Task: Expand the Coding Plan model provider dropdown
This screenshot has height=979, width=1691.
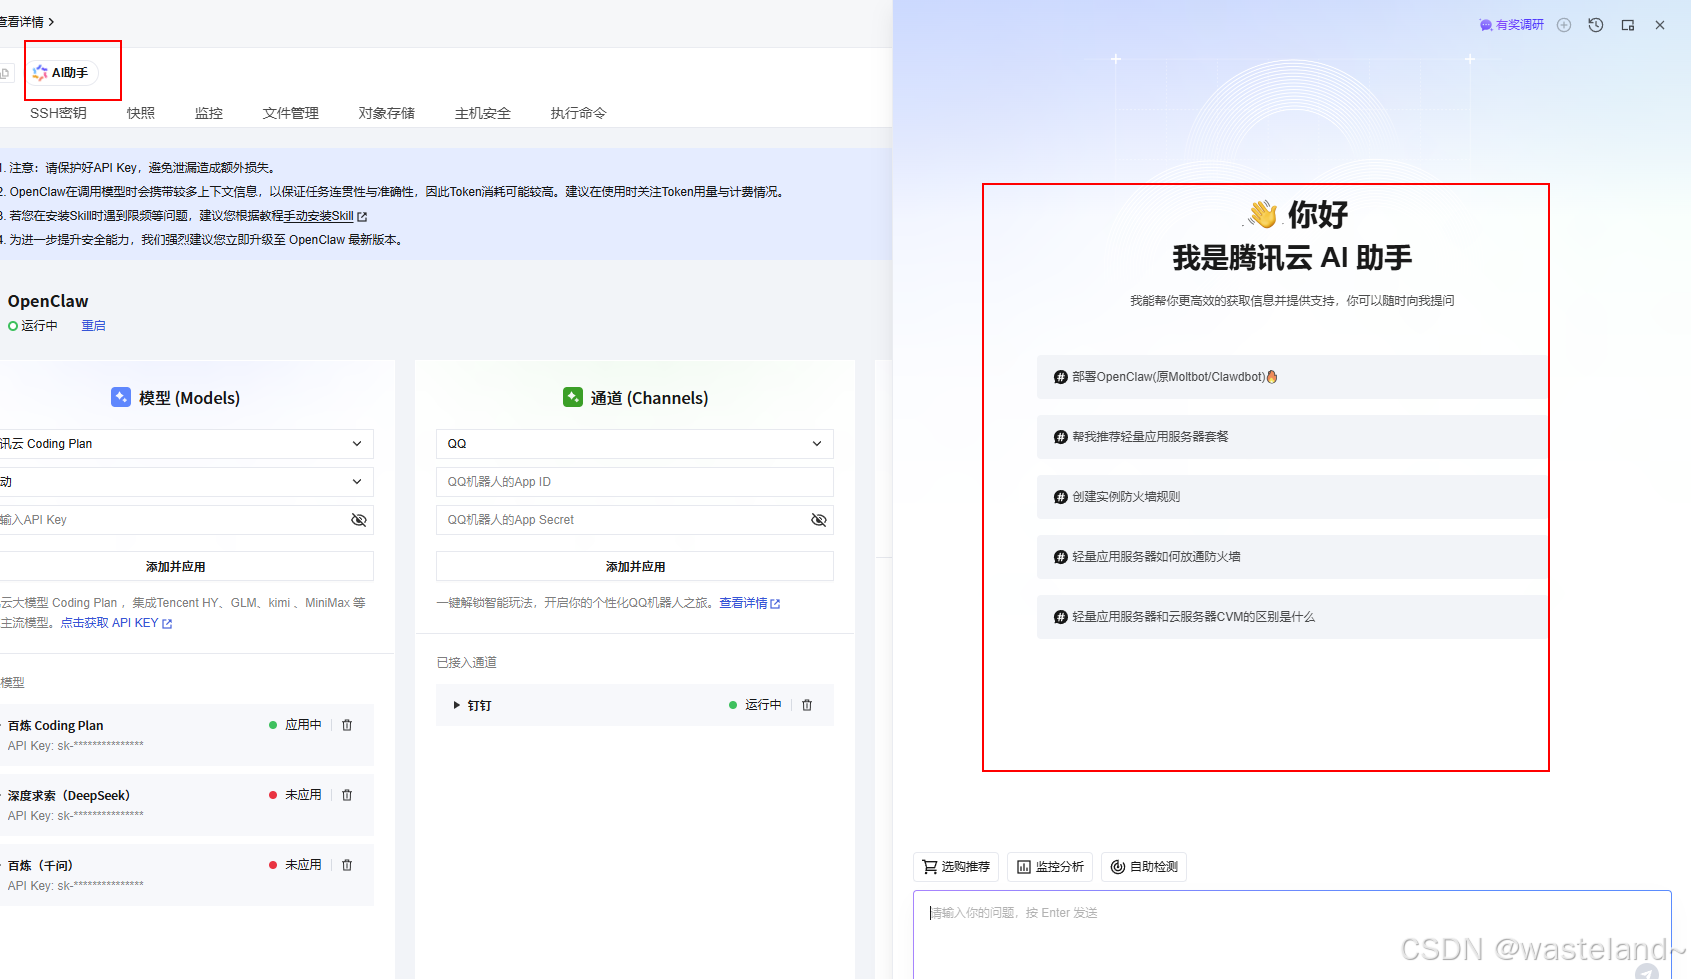Action: point(187,444)
